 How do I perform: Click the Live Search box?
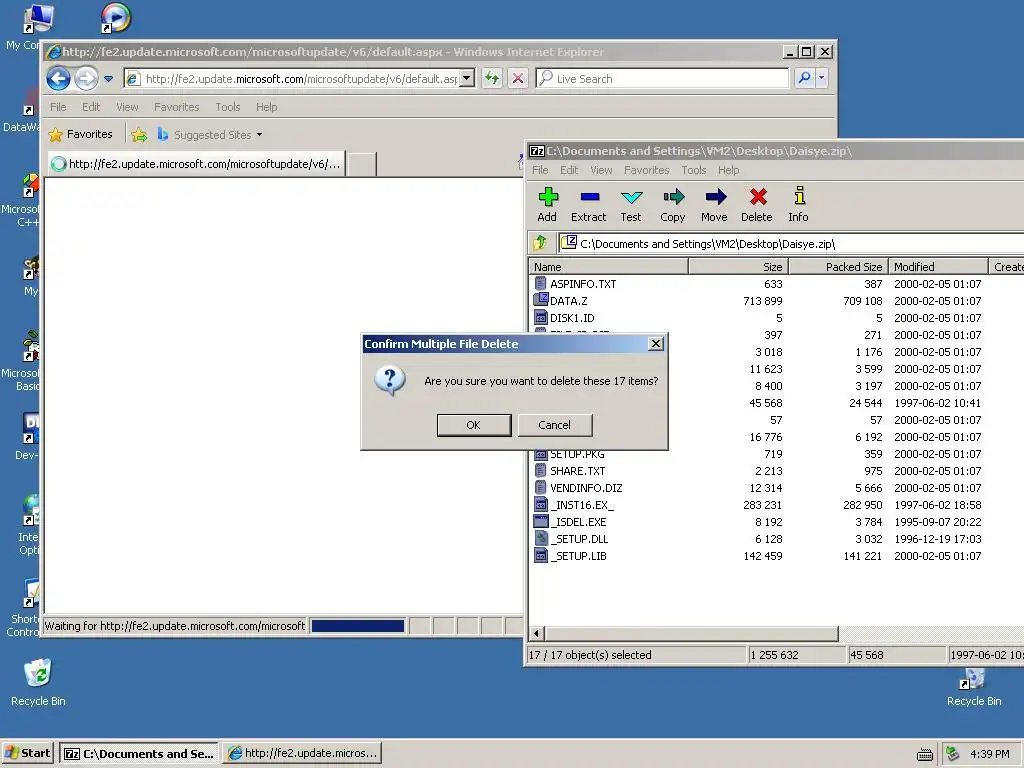[662, 78]
